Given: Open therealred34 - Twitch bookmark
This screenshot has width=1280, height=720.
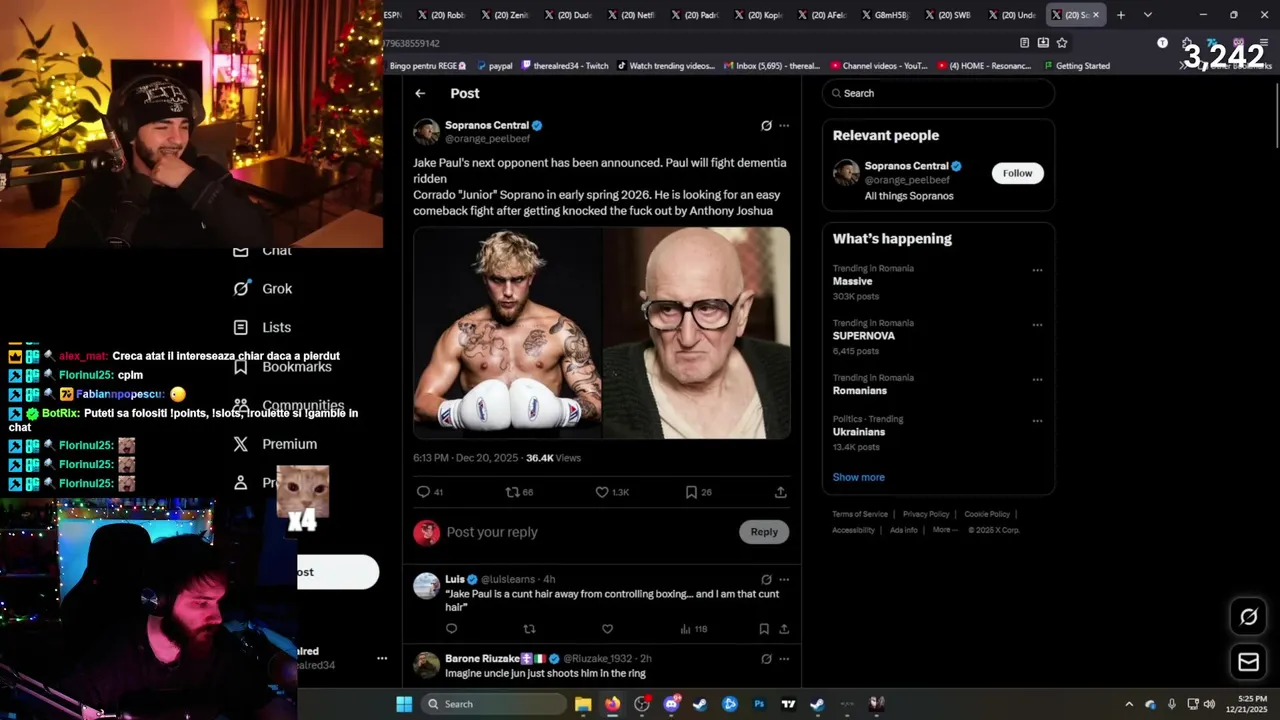Looking at the screenshot, I should click(x=565, y=66).
